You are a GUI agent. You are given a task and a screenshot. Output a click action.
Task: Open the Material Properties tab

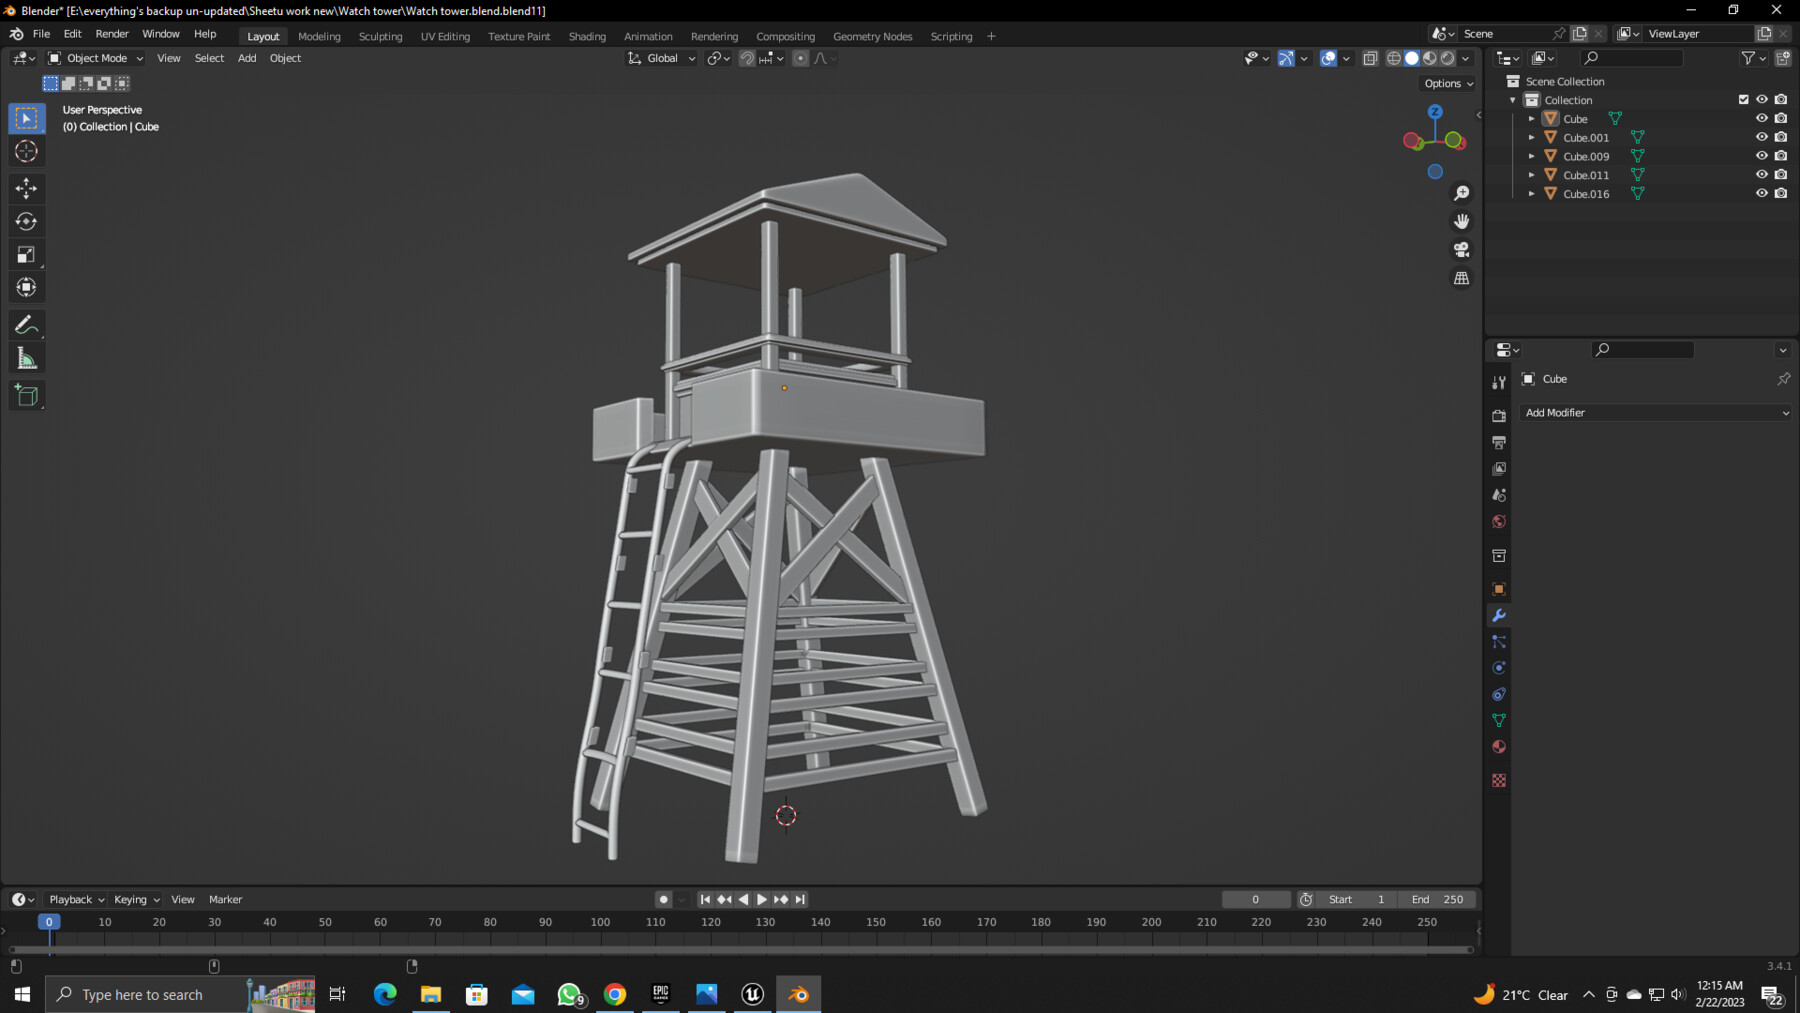tap(1498, 747)
